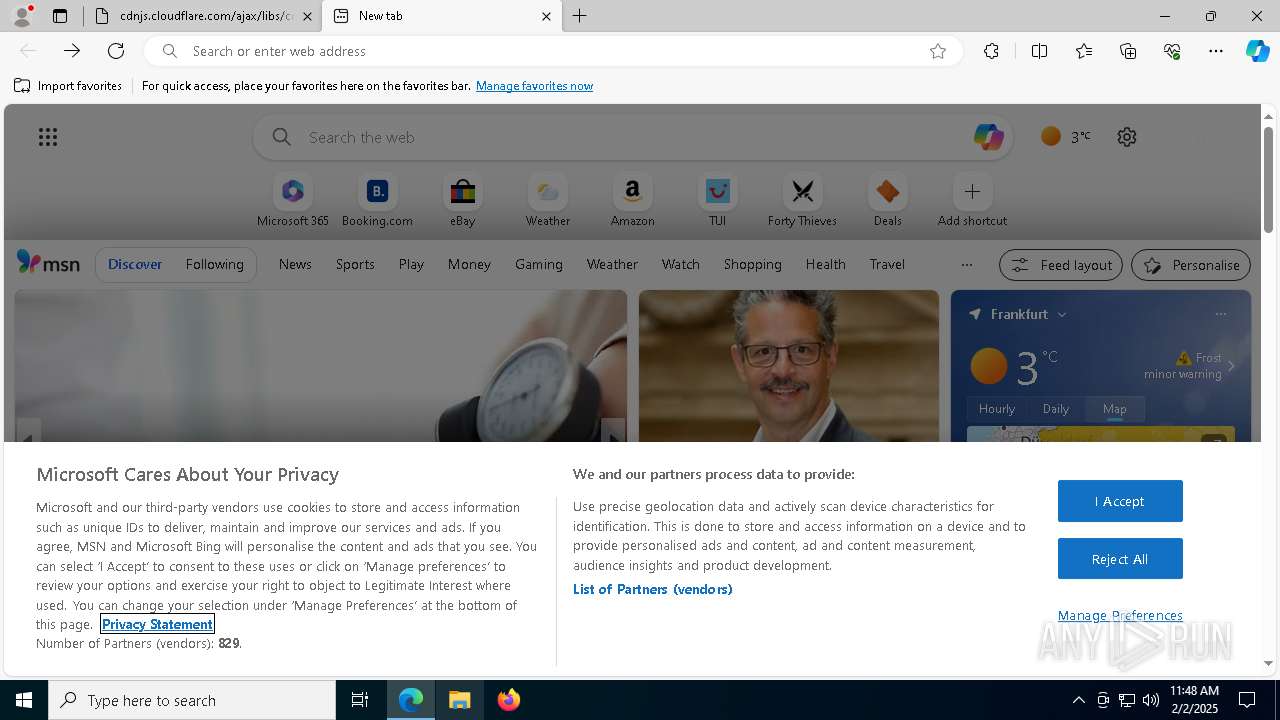Click Reject All cookies button

point(1120,559)
